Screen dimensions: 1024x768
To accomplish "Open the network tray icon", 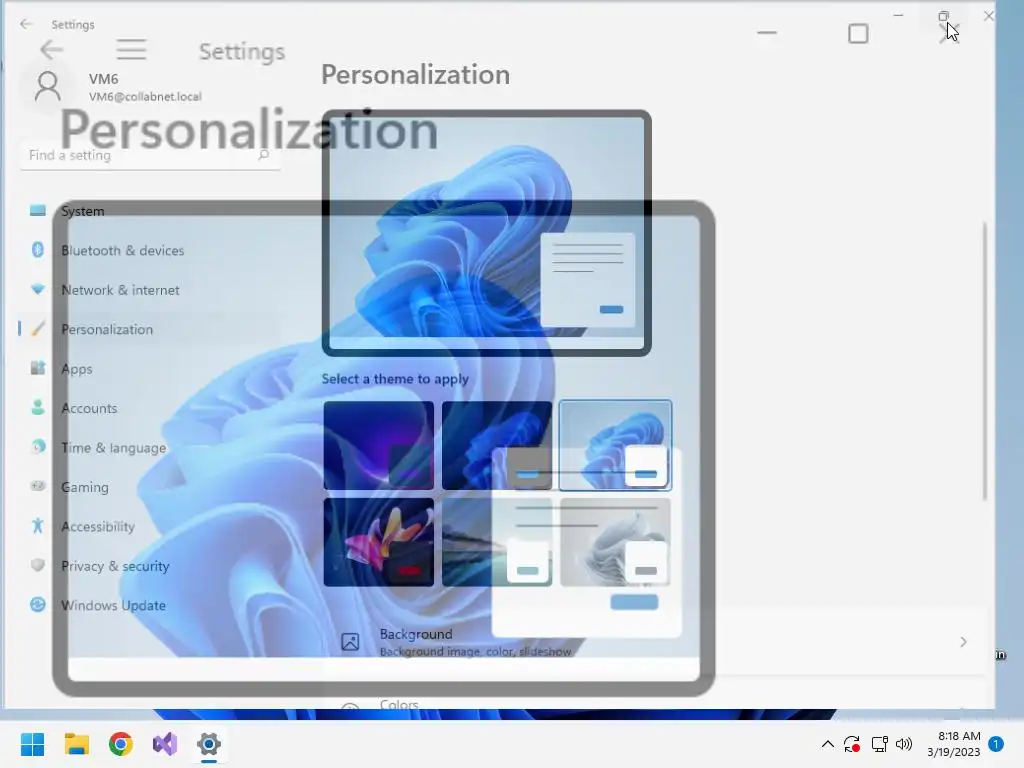I will [880, 744].
